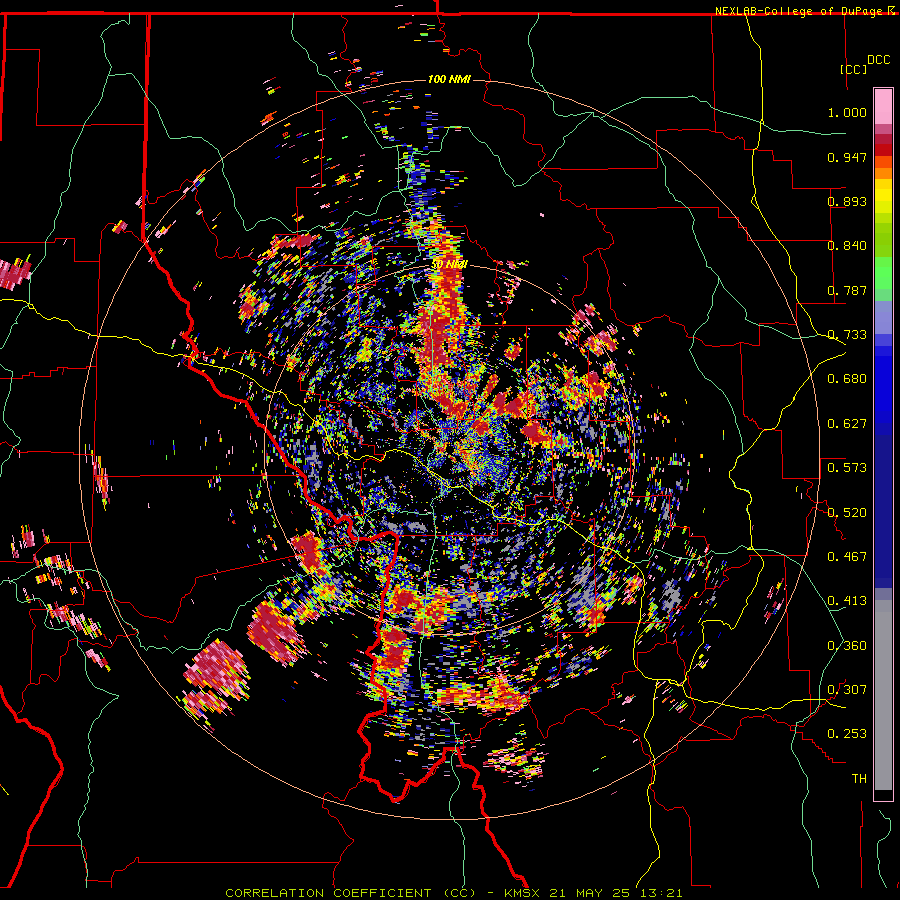
Task: Click the 0.627 legend value
Action: click(x=847, y=424)
